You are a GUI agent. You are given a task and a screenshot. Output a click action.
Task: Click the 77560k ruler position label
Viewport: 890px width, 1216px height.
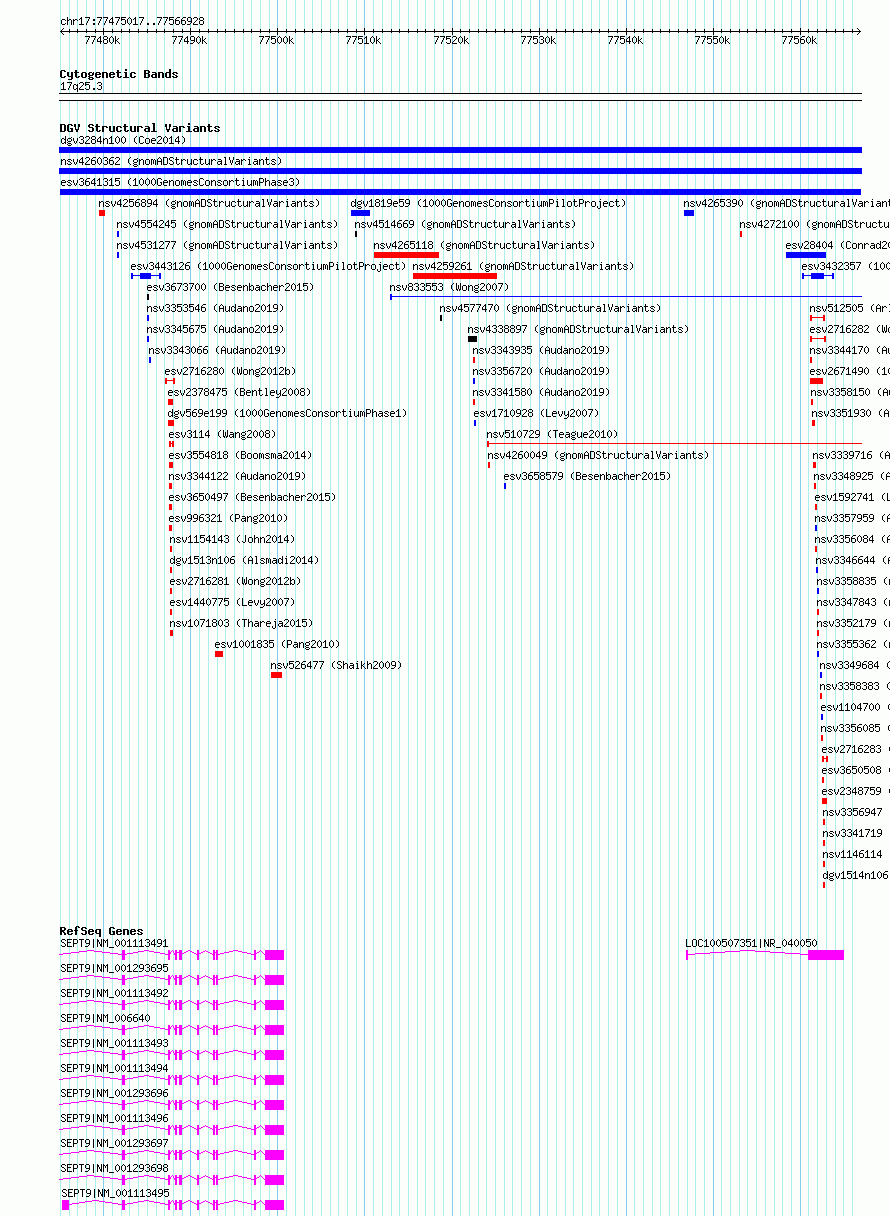799,40
